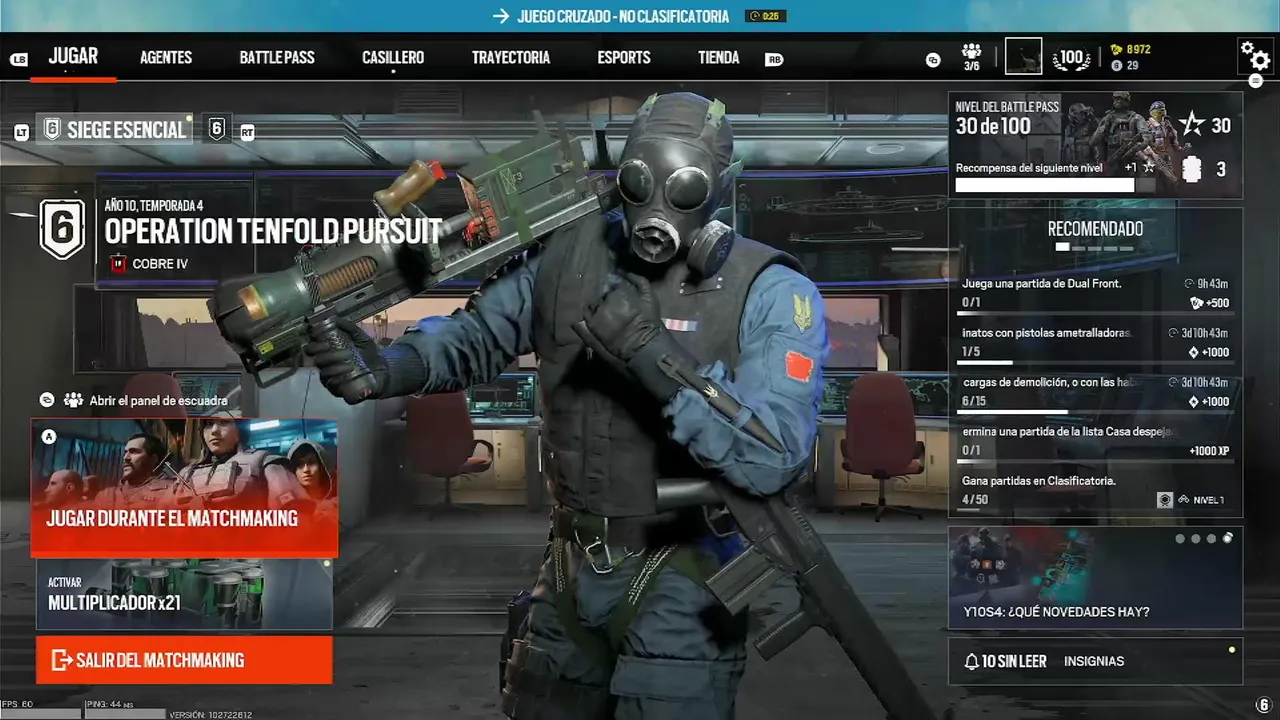Select second Recomendado page indicator

(1078, 247)
